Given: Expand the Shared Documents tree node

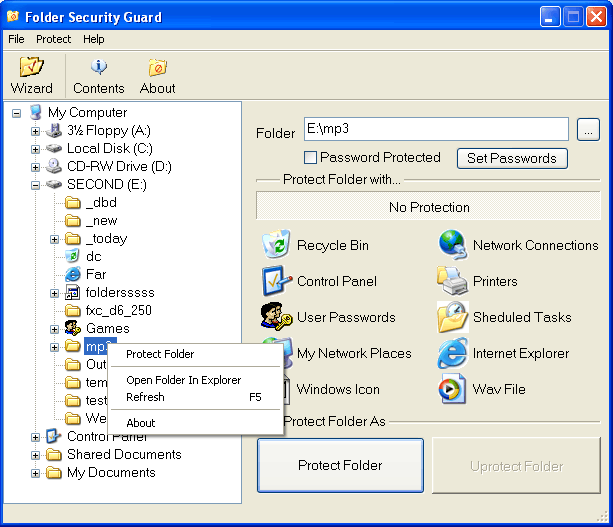Looking at the screenshot, I should (x=36, y=455).
